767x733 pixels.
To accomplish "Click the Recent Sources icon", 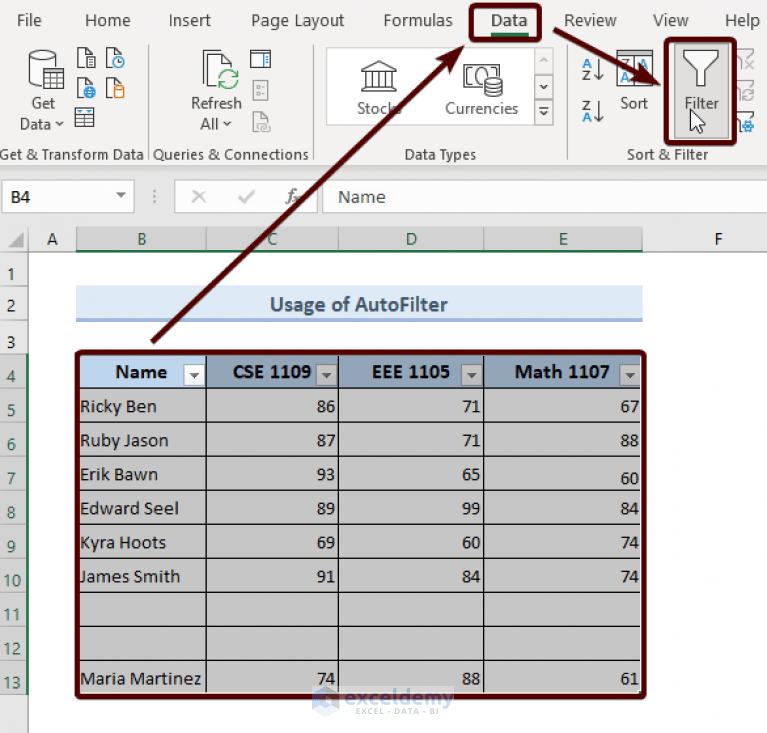I will point(115,58).
